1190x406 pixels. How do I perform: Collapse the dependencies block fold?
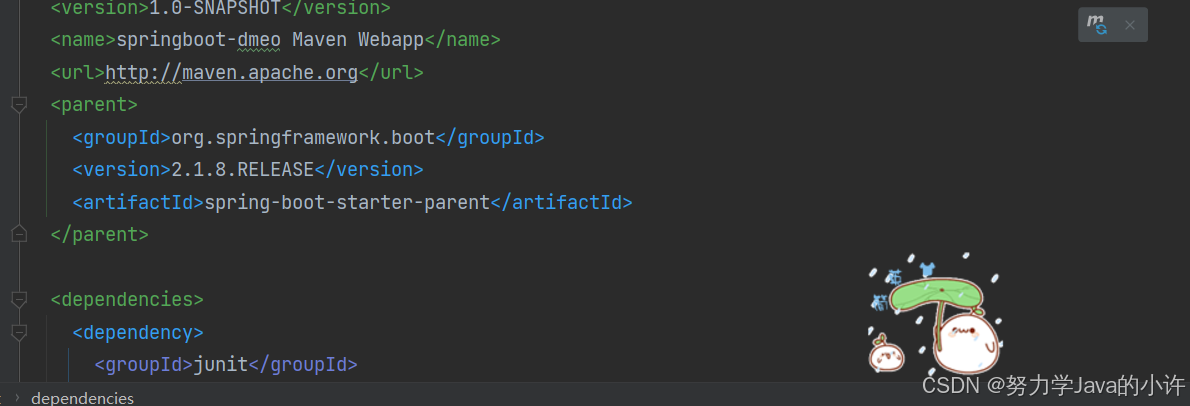(20, 299)
